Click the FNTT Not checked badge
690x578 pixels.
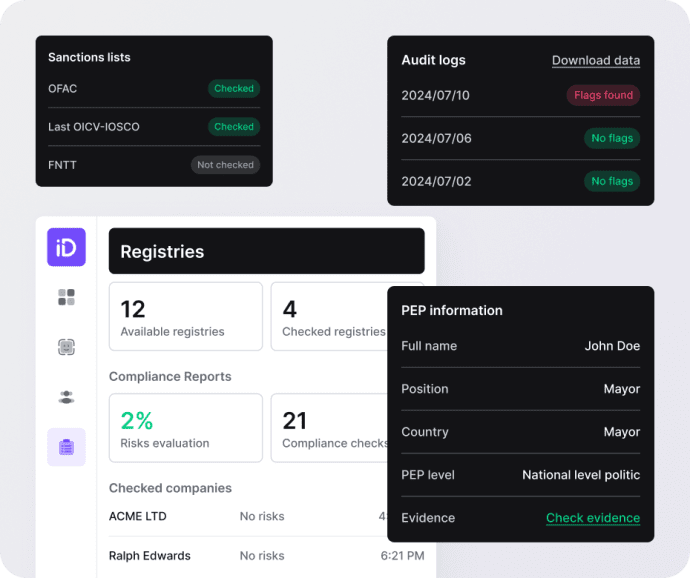tap(225, 165)
